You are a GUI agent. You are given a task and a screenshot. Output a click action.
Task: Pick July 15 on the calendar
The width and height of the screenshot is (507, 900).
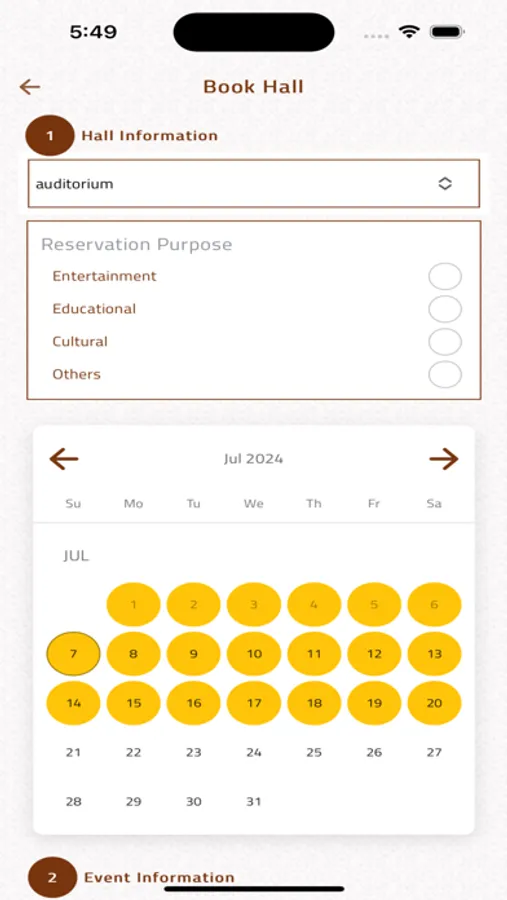[x=134, y=703]
